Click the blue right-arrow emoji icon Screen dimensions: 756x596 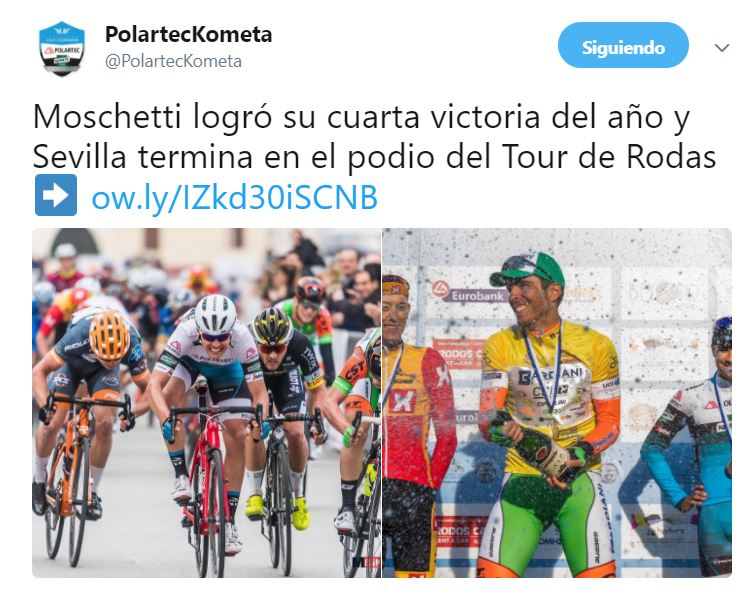coord(56,195)
